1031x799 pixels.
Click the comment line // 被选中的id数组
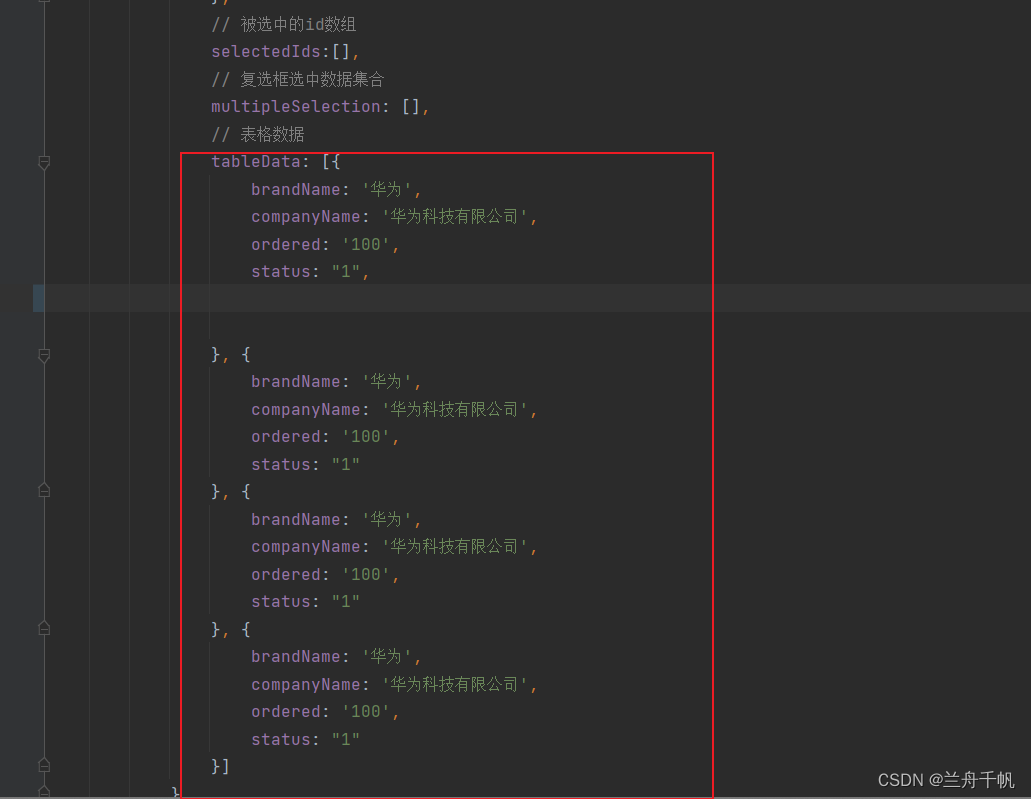click(283, 25)
